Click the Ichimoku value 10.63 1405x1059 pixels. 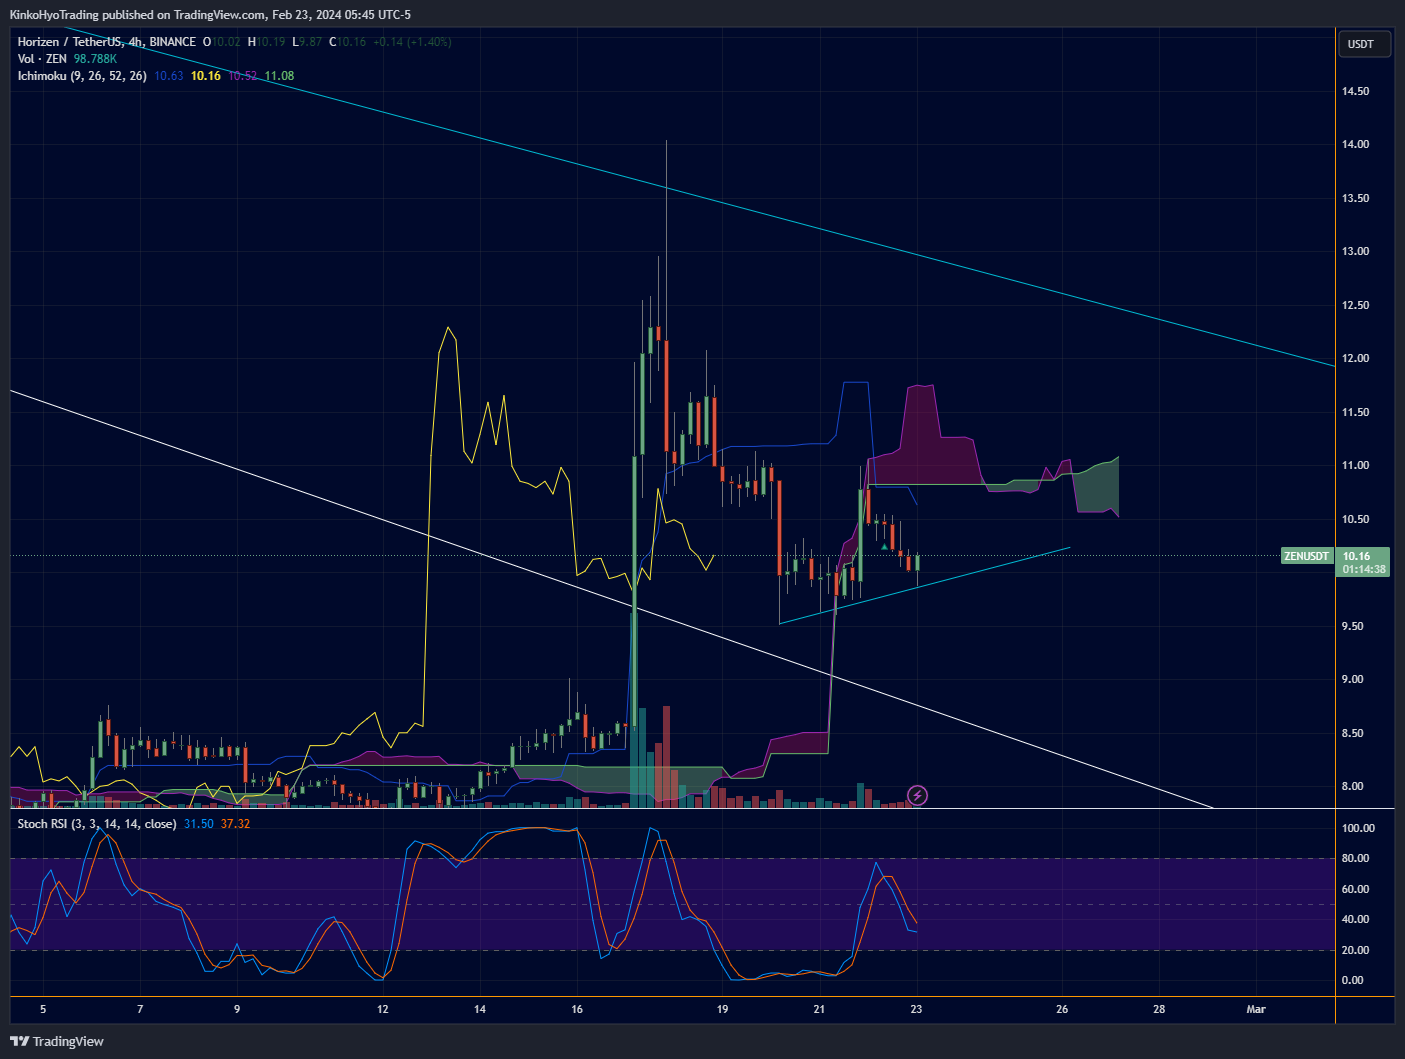[169, 76]
